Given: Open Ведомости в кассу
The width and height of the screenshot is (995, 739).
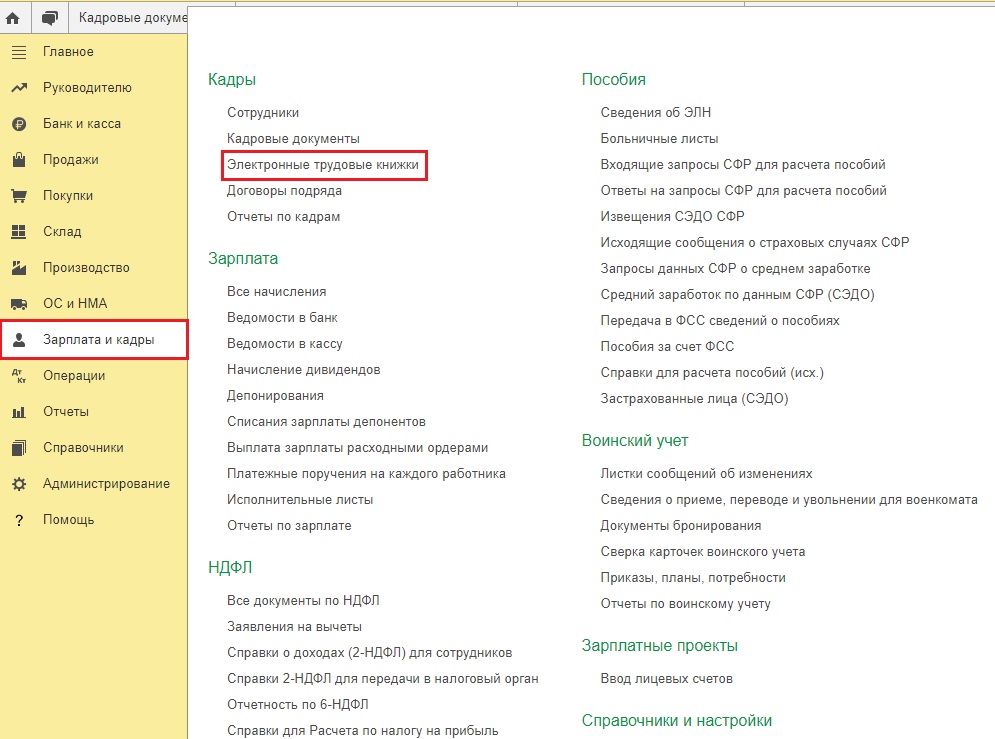Looking at the screenshot, I should click(x=284, y=343).
